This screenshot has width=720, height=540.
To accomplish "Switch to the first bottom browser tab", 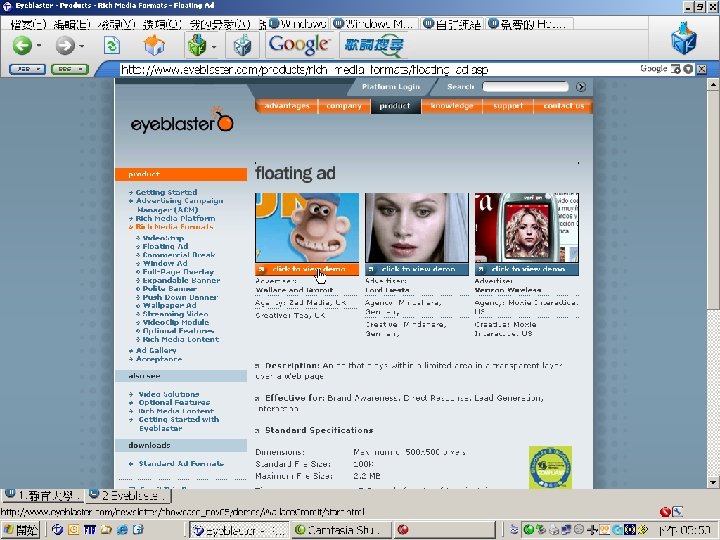I will 43,495.
